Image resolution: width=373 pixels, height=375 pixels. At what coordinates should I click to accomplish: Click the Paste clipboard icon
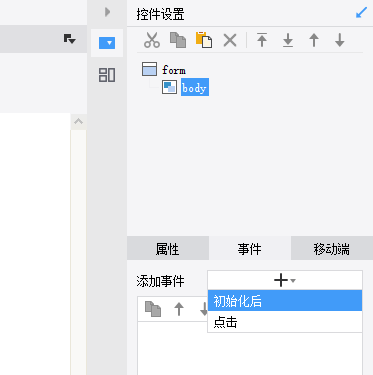(204, 40)
